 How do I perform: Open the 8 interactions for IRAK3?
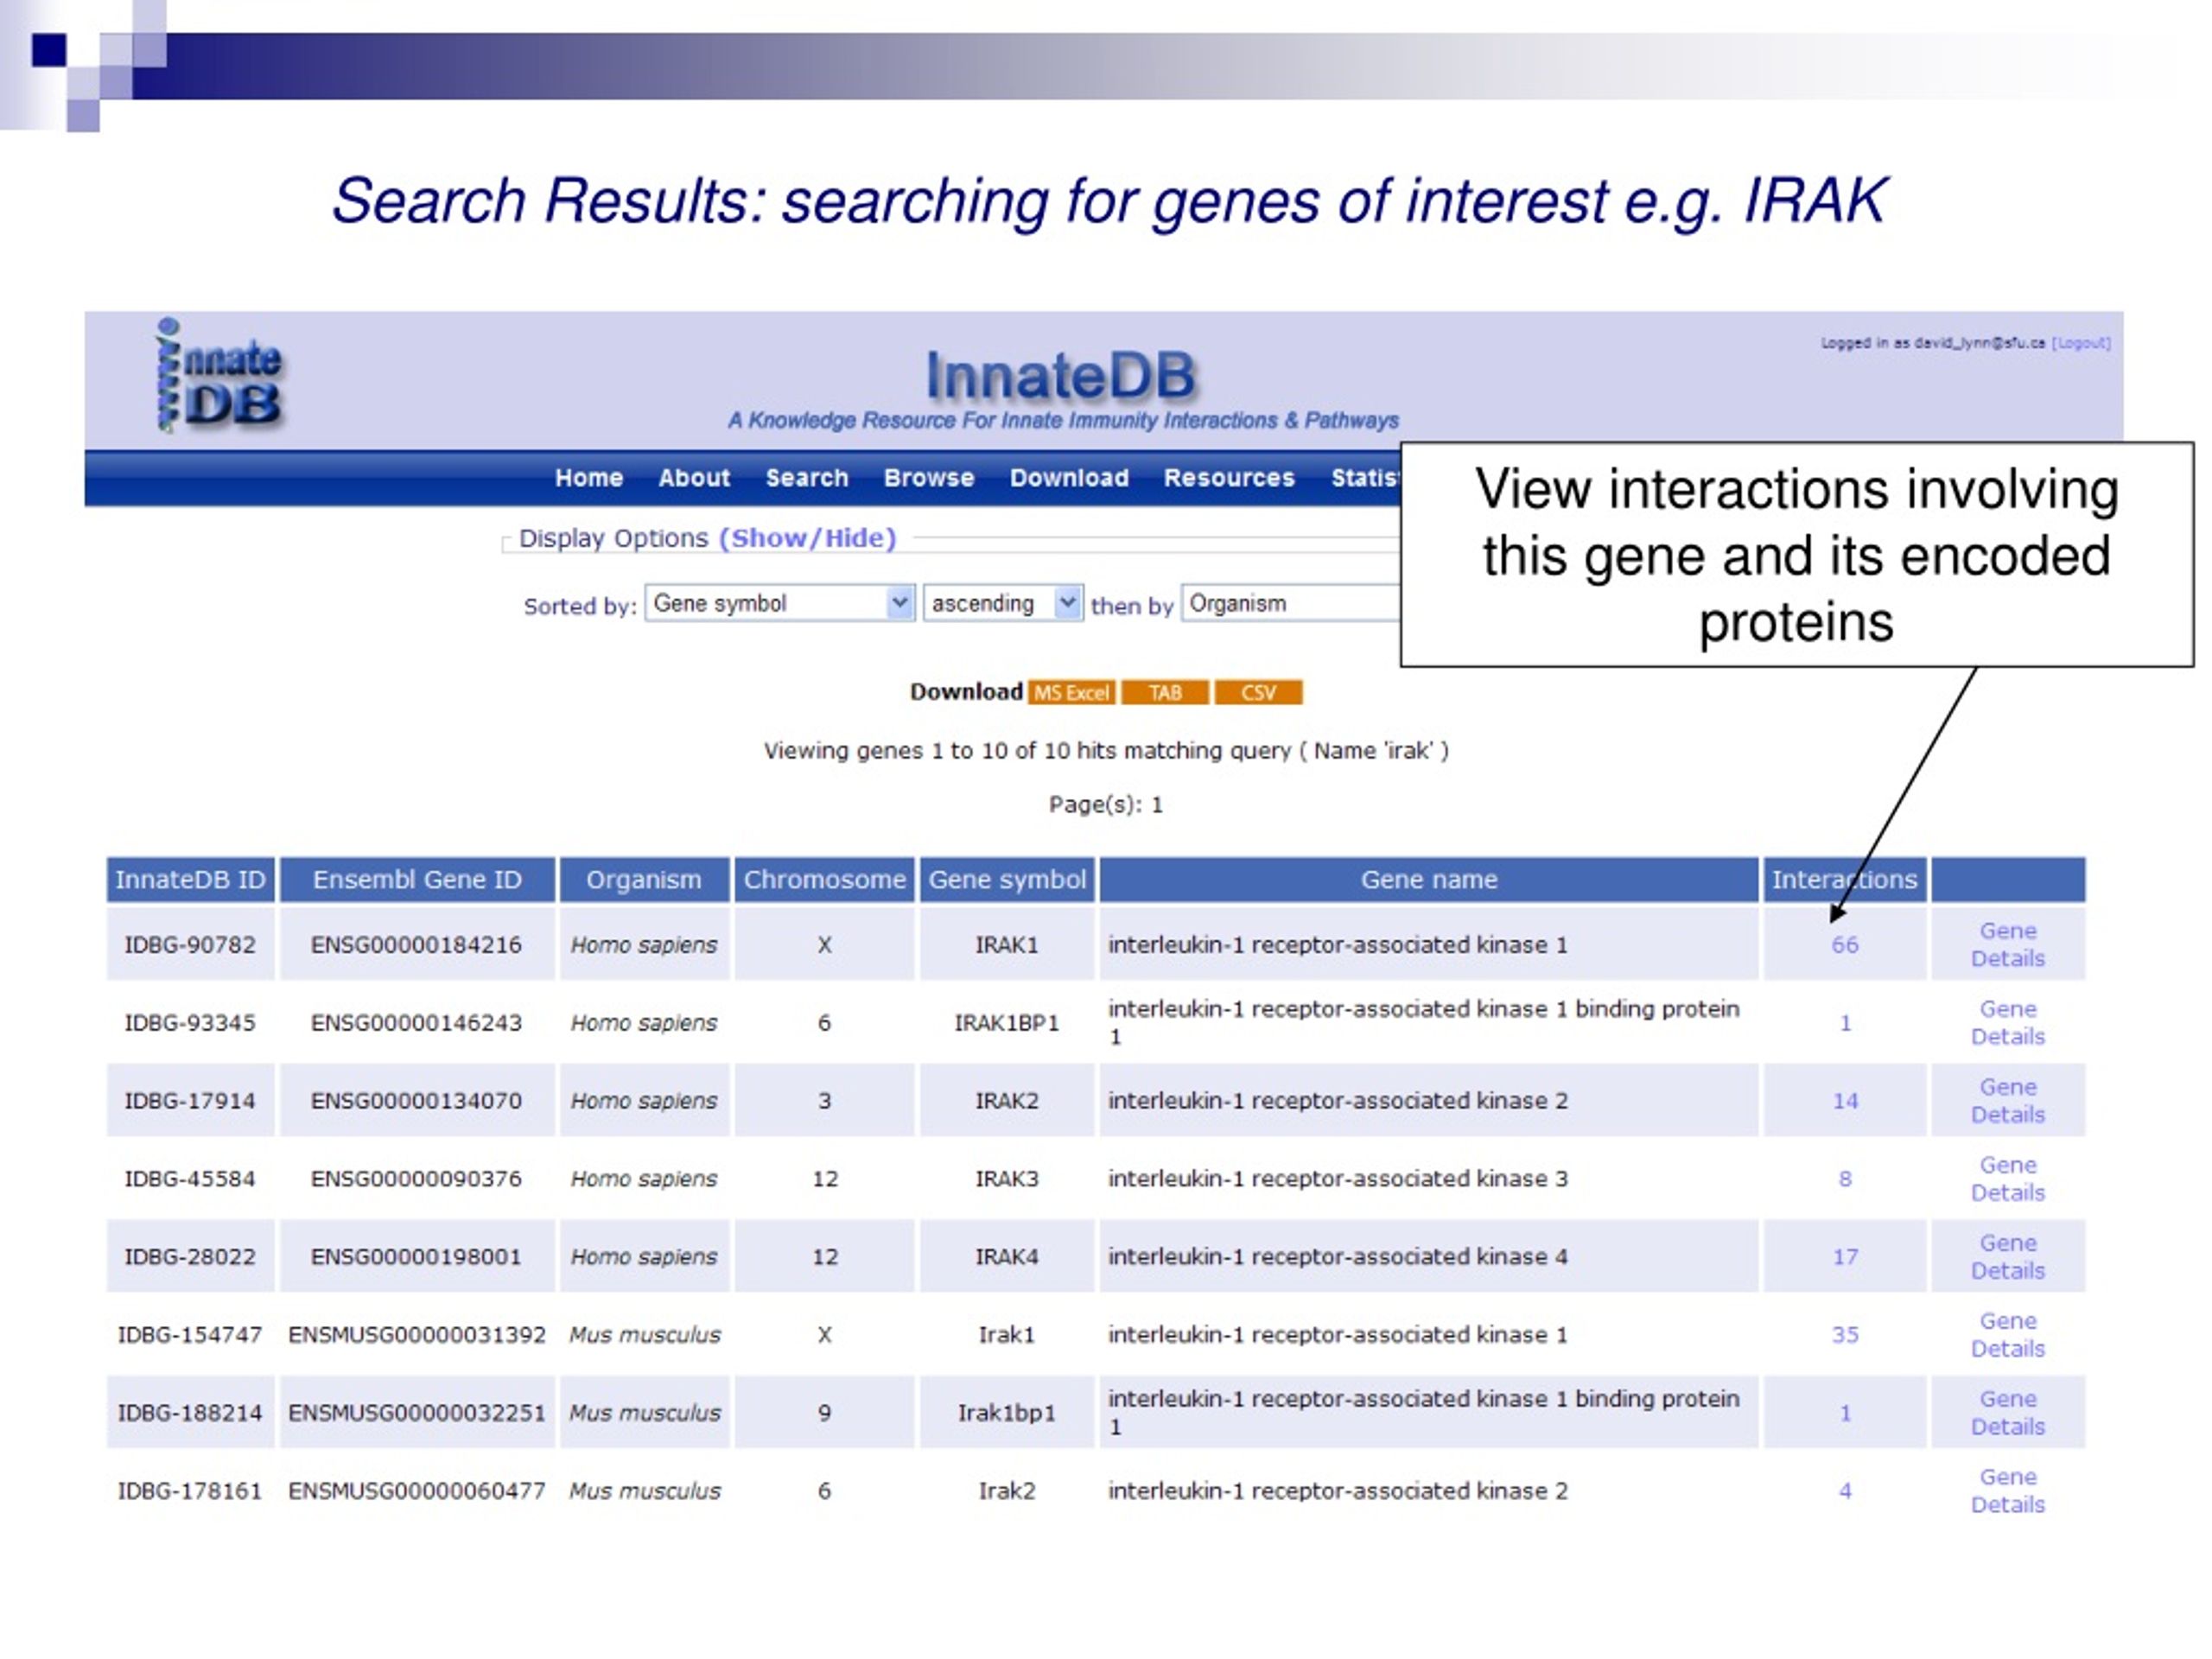1845,1179
